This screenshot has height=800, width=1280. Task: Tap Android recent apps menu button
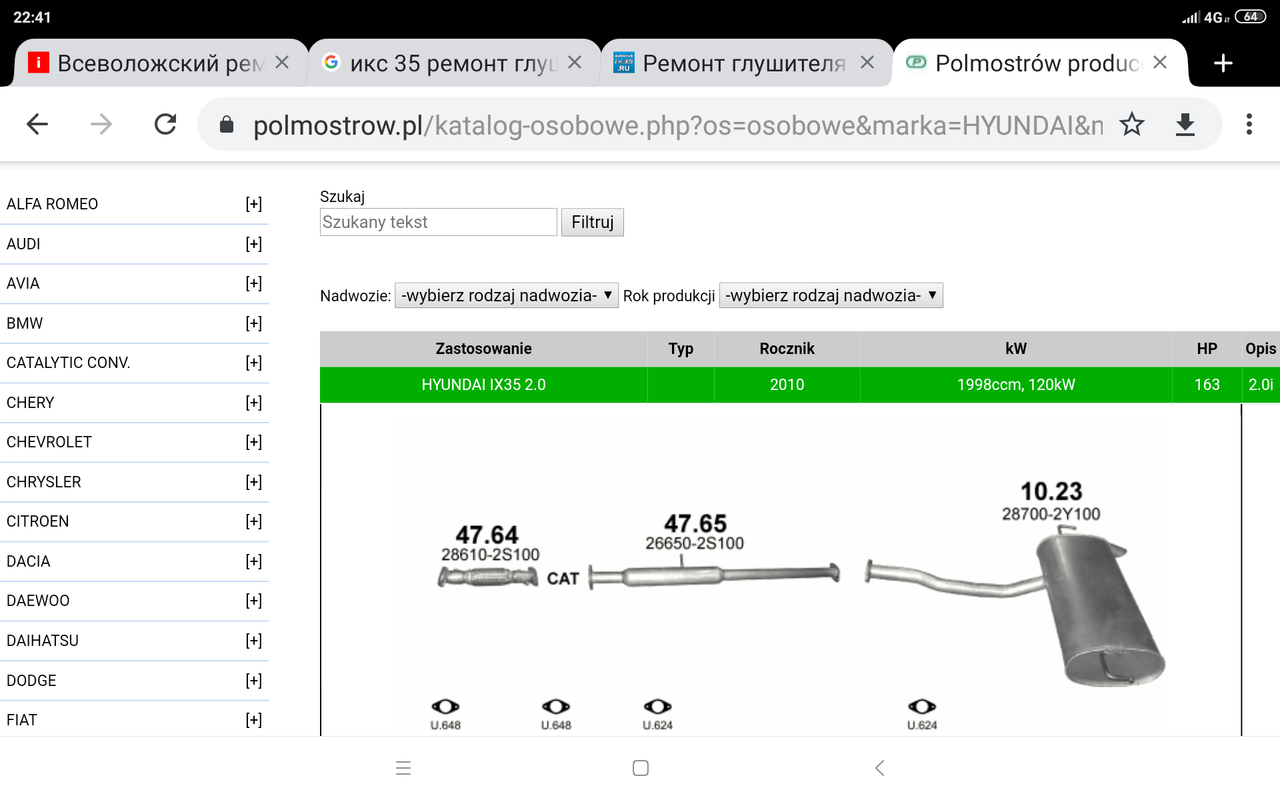click(403, 768)
